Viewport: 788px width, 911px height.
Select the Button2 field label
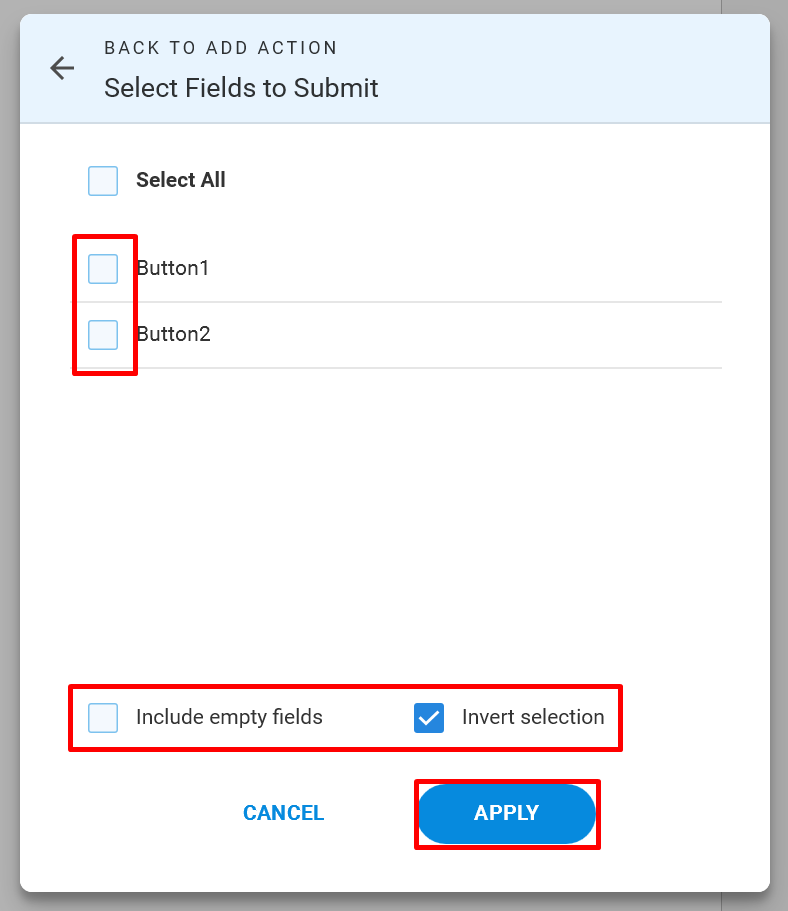point(173,334)
